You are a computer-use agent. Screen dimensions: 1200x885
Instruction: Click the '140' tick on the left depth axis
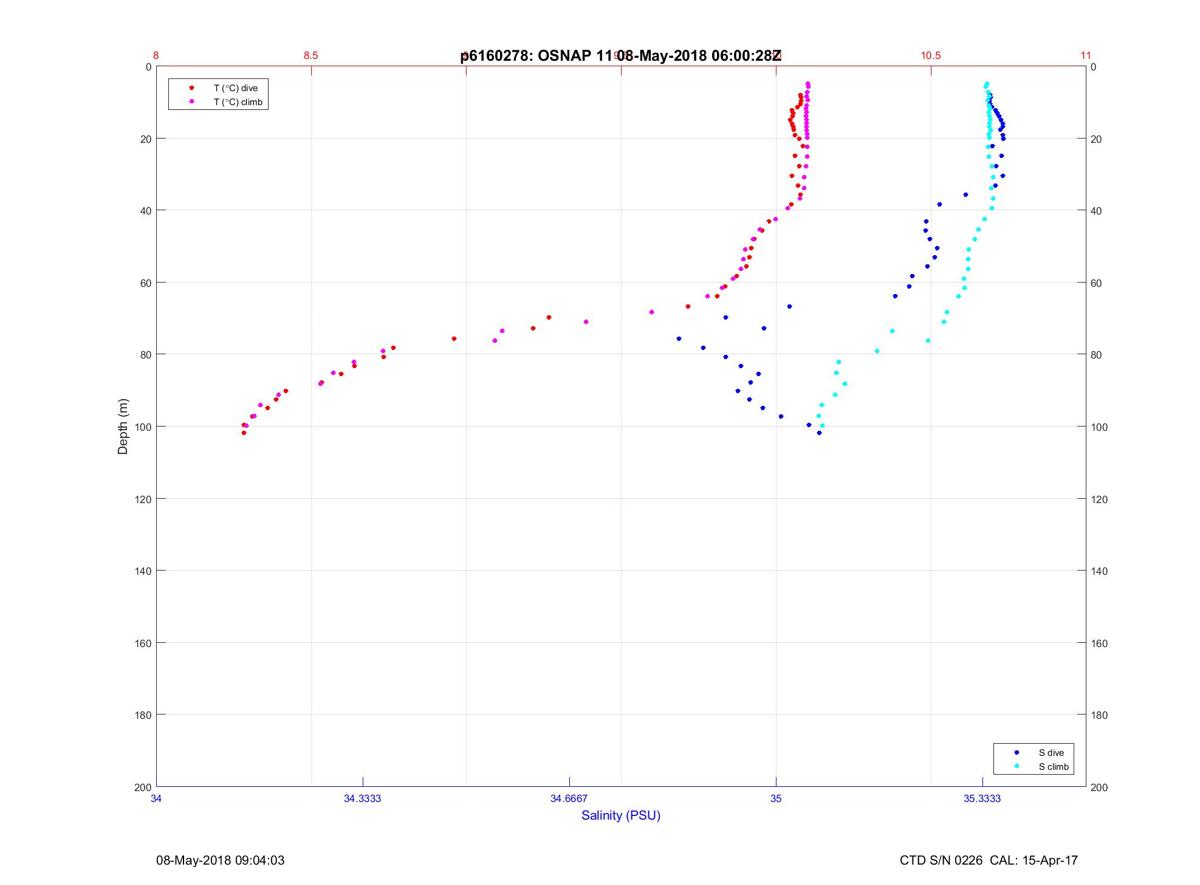point(142,571)
